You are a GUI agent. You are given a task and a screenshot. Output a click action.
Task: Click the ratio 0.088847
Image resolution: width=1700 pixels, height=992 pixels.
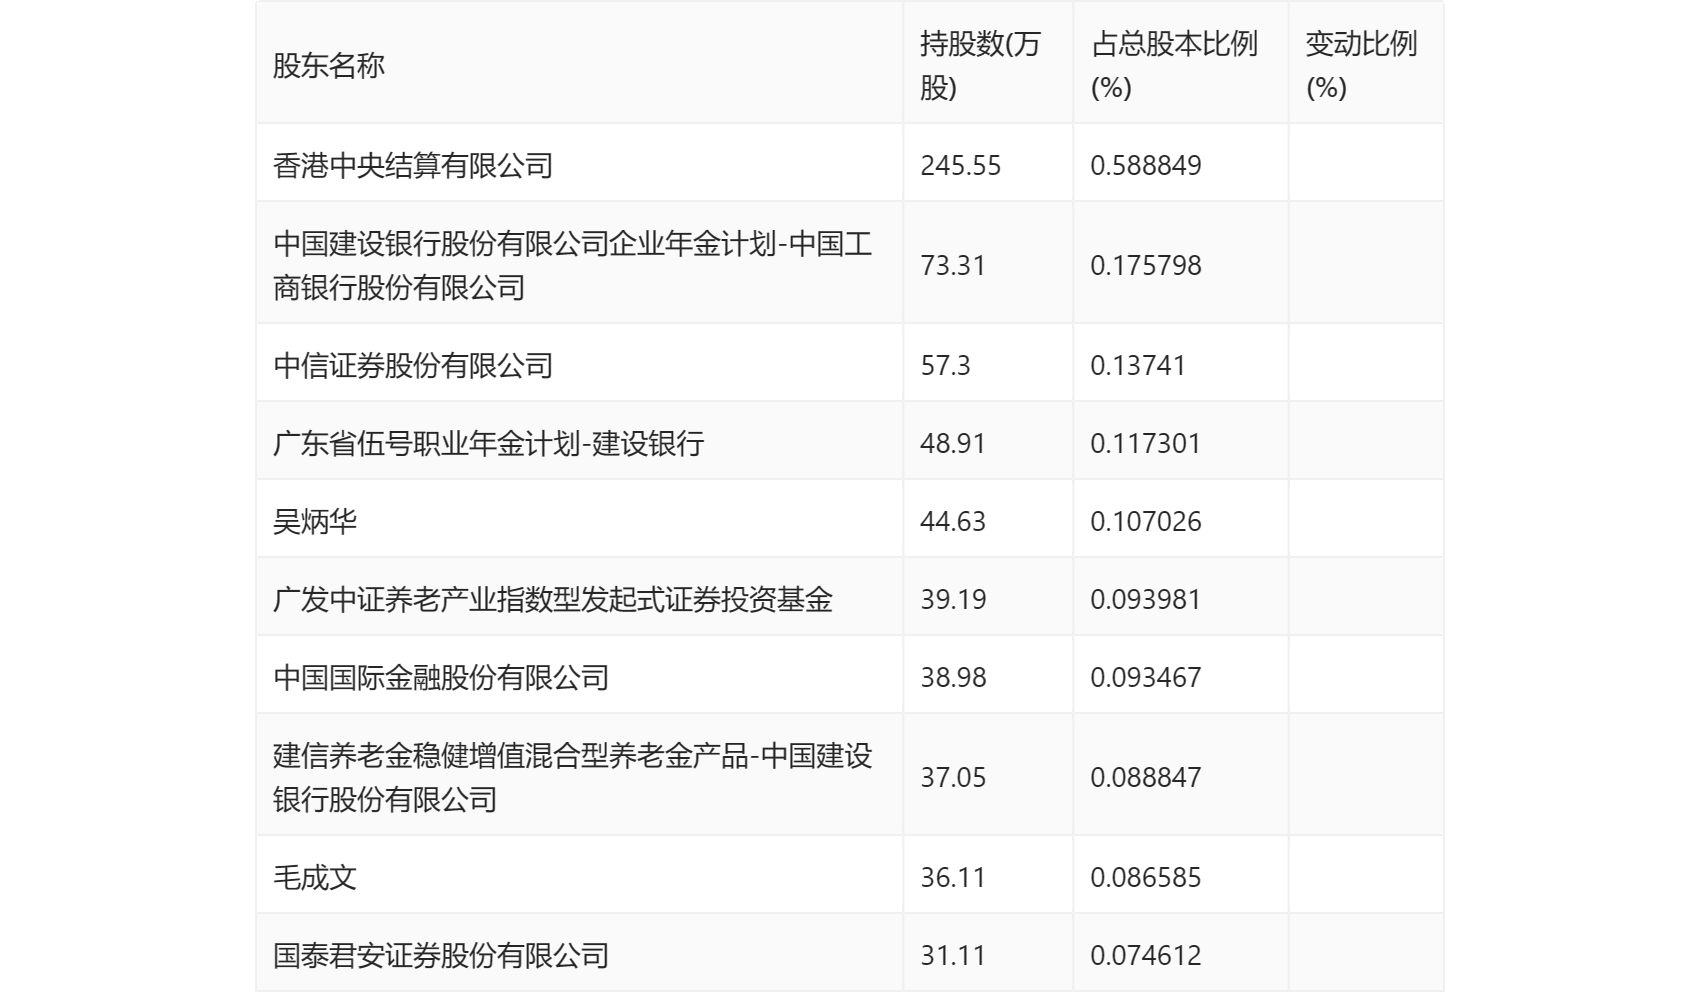pos(1146,777)
